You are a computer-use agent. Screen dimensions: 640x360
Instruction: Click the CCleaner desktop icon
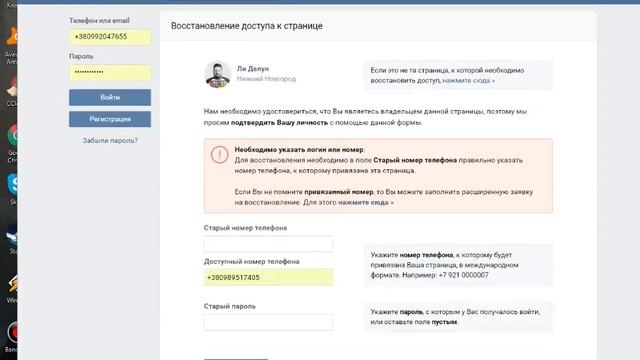pos(12,87)
